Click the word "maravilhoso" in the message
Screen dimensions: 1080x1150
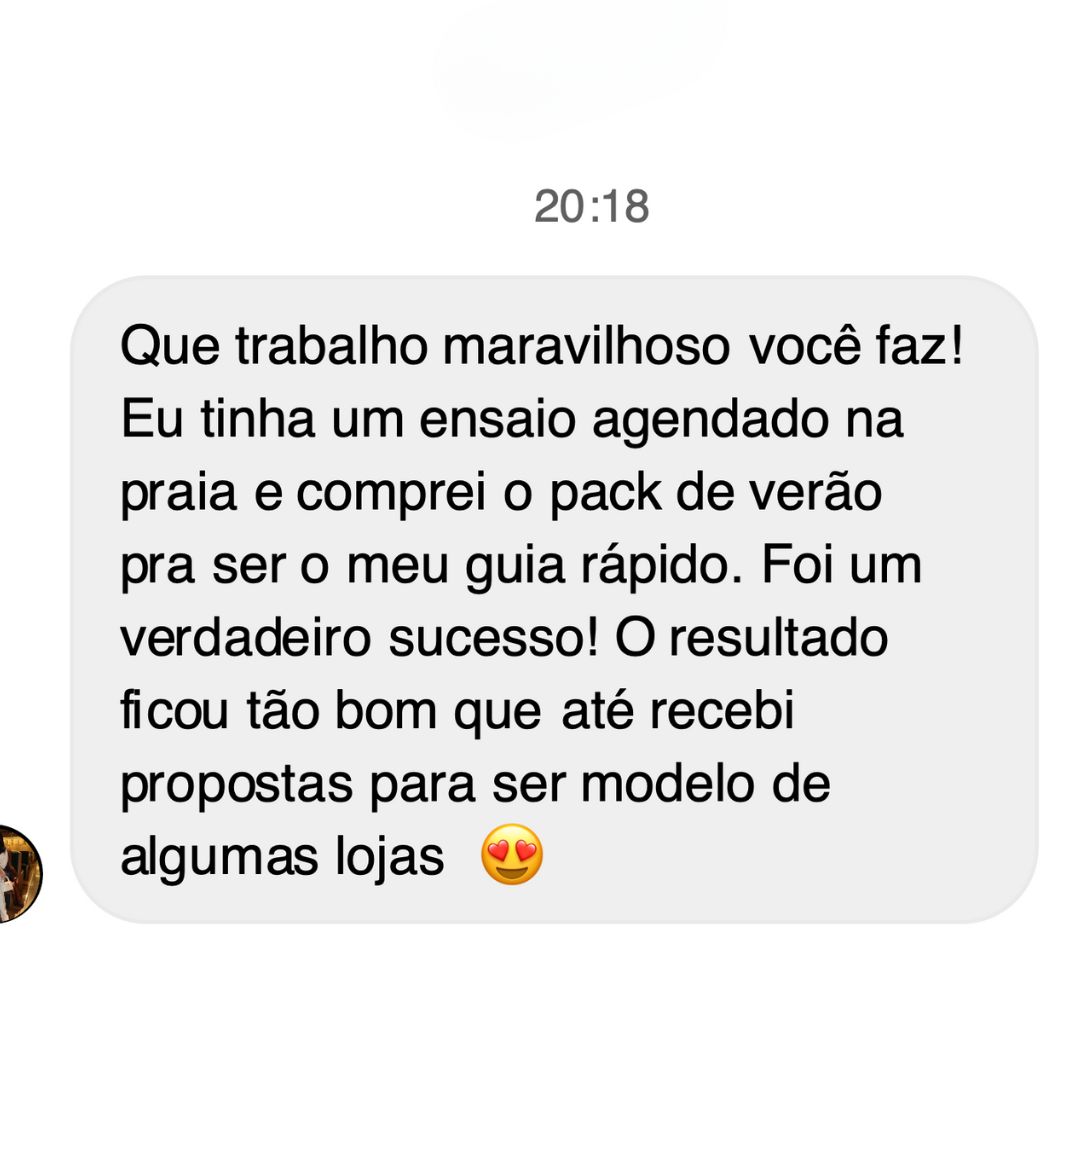tap(587, 346)
